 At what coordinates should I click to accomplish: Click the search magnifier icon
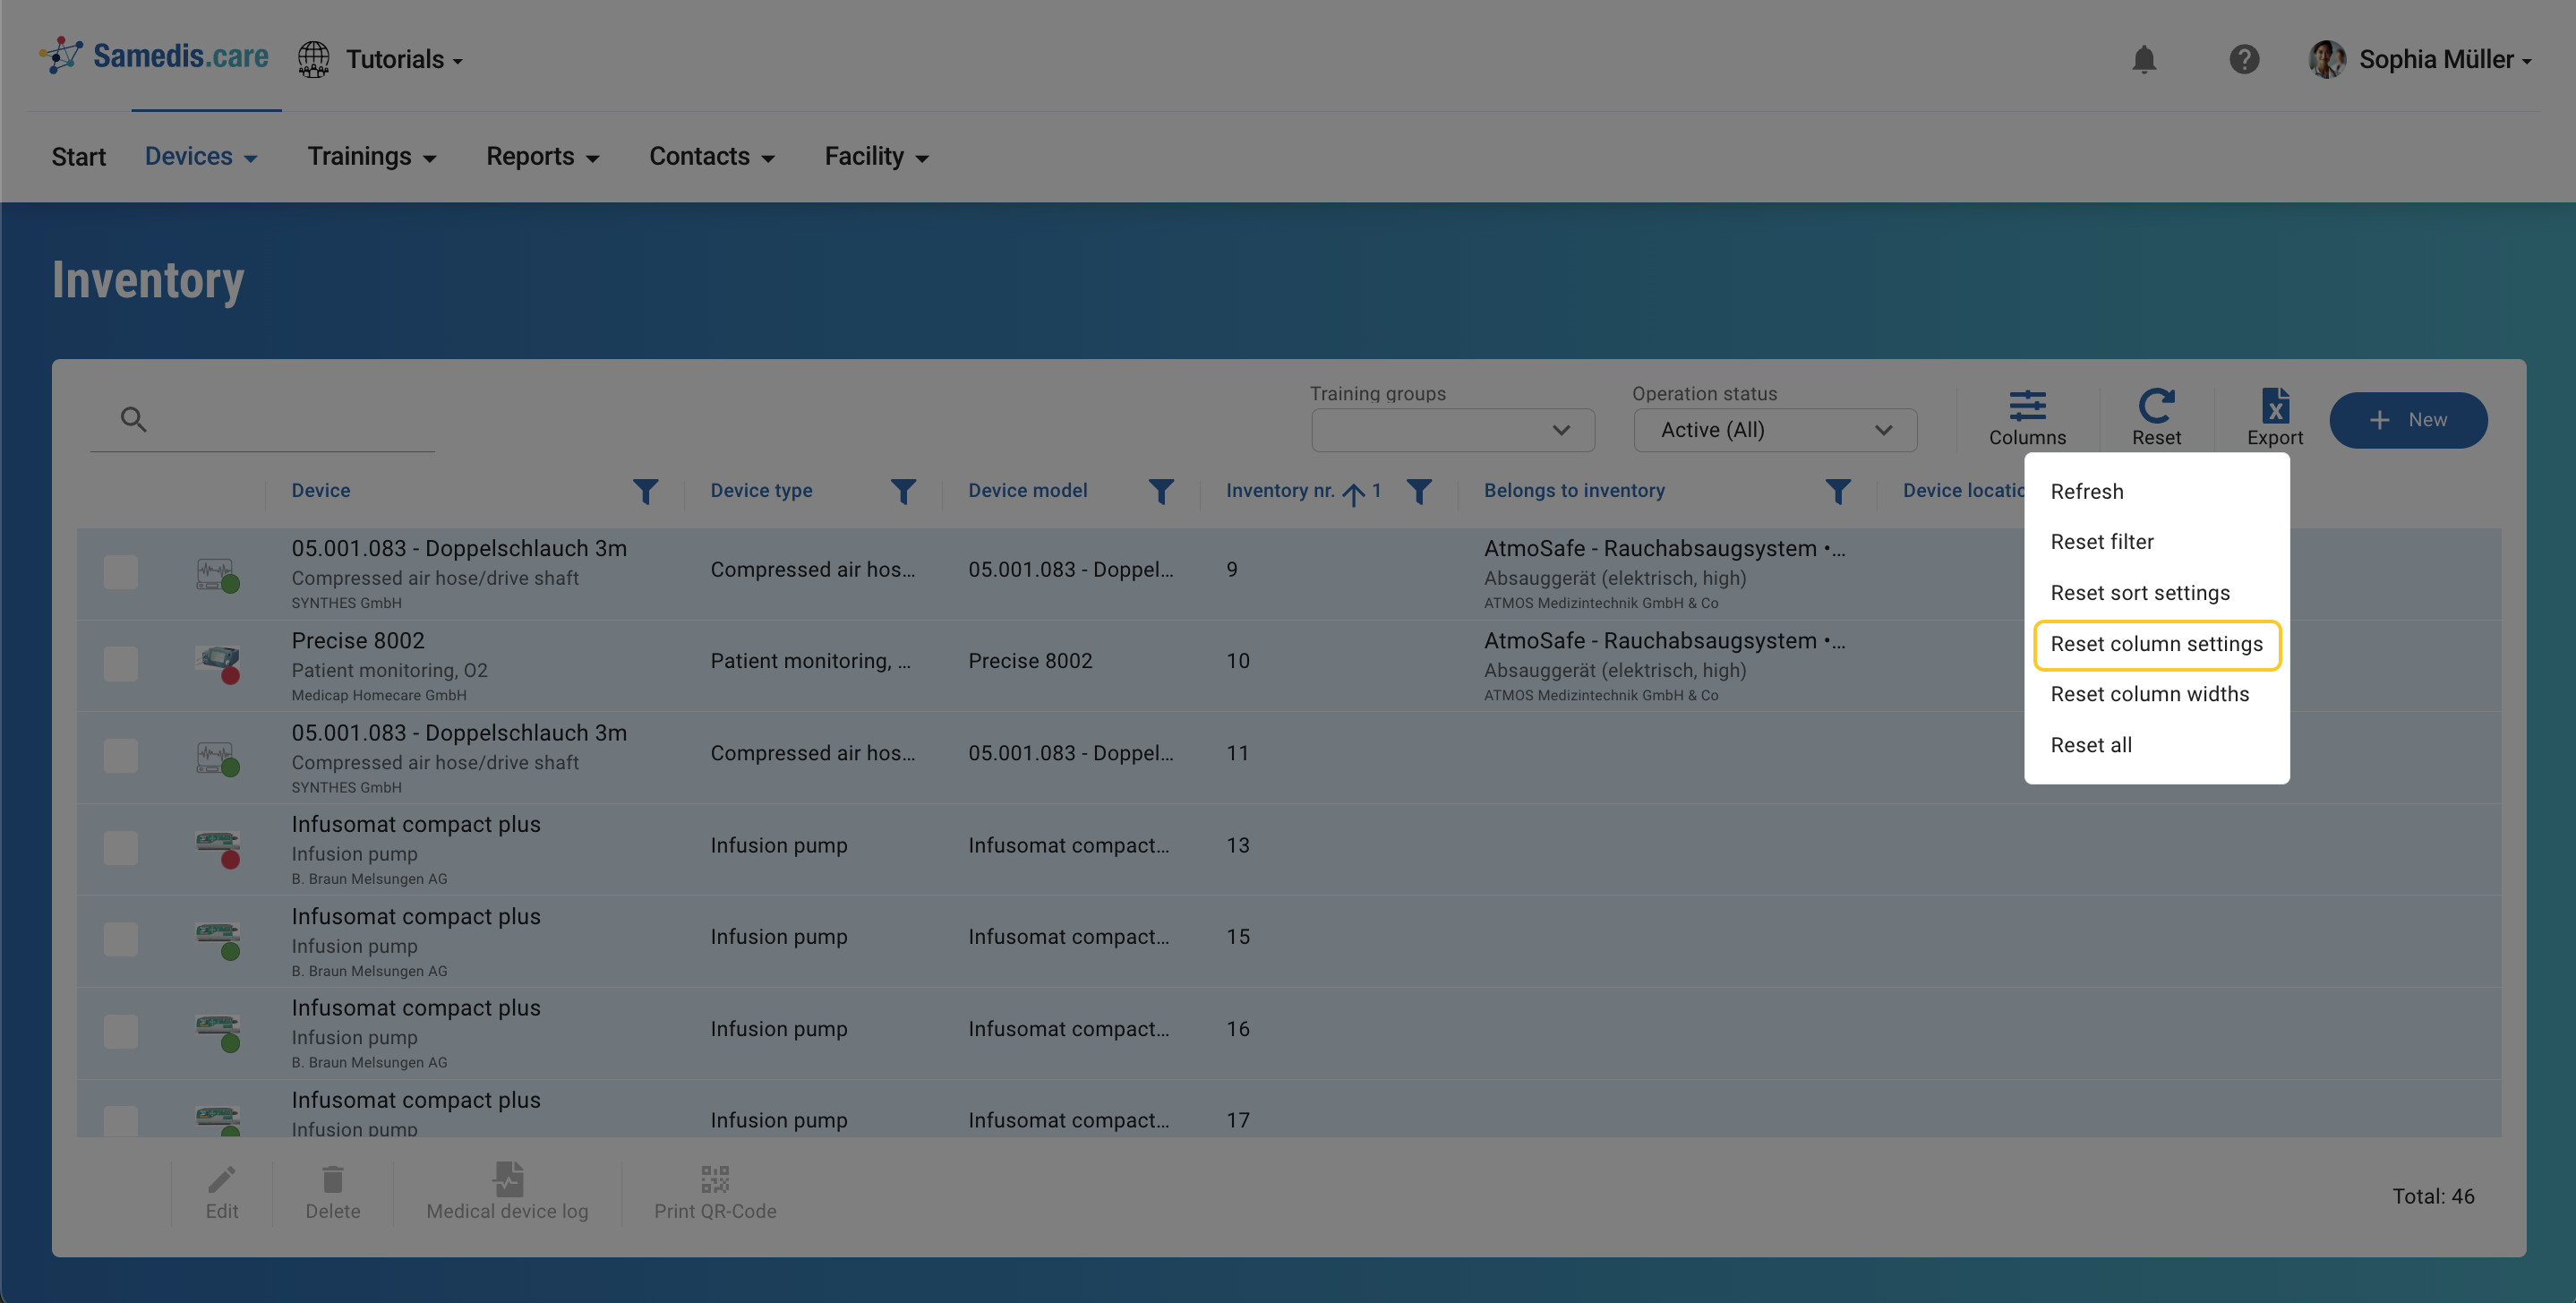(x=133, y=419)
